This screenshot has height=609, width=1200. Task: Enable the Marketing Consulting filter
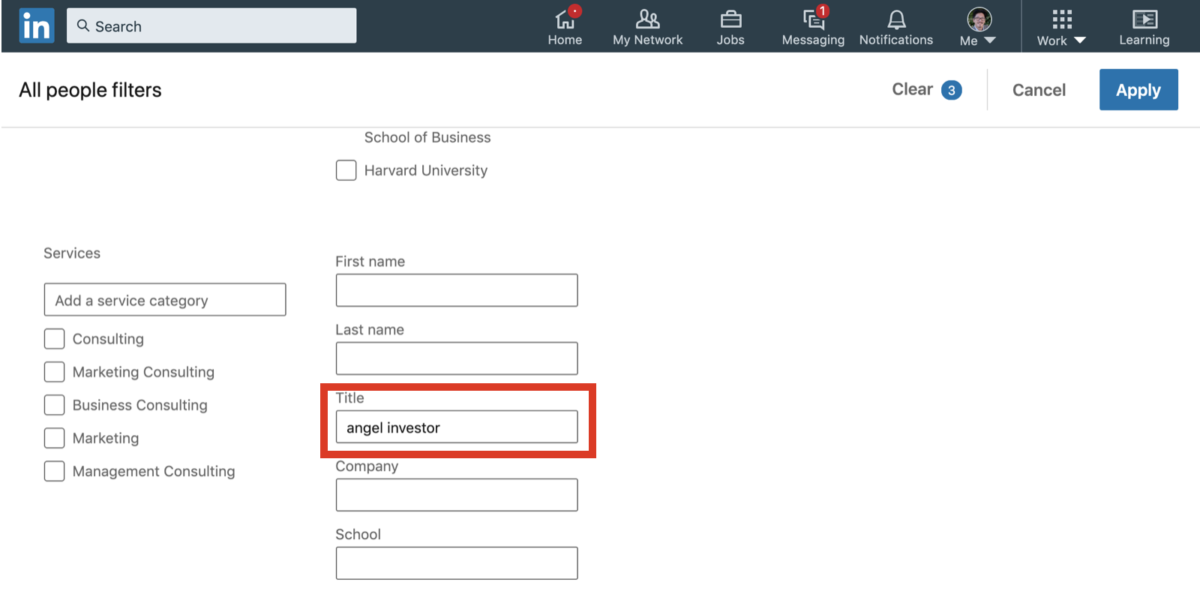[x=54, y=371]
